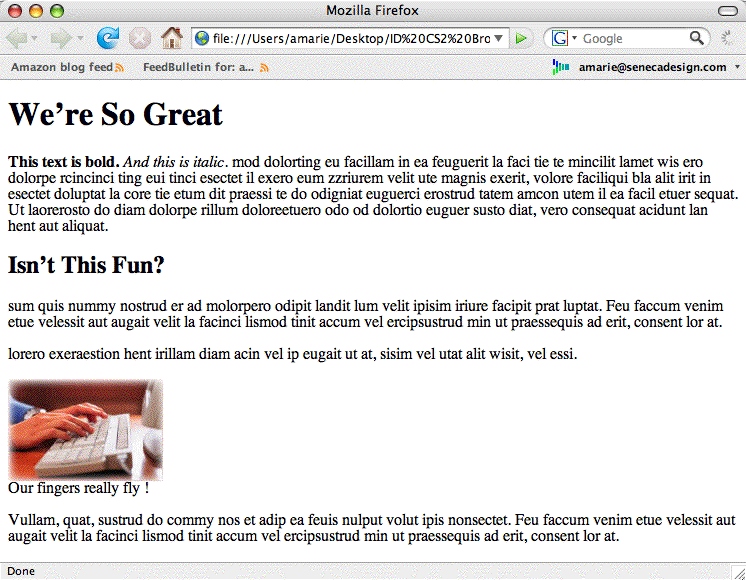Click the RSS icon beside FeedBulletin bookmark
This screenshot has width=746, height=580.
(x=265, y=68)
